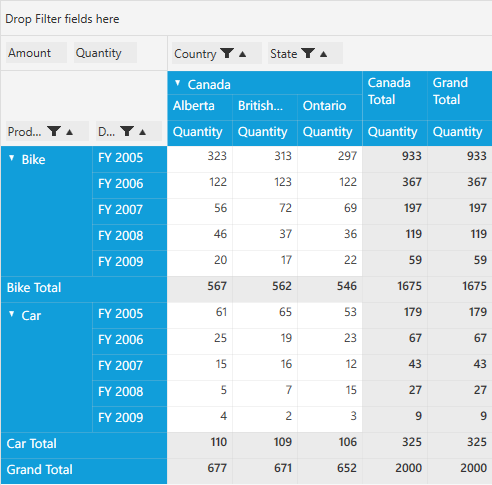The width and height of the screenshot is (492, 485).
Task: Click the D... row field button
Action: [x=129, y=131]
